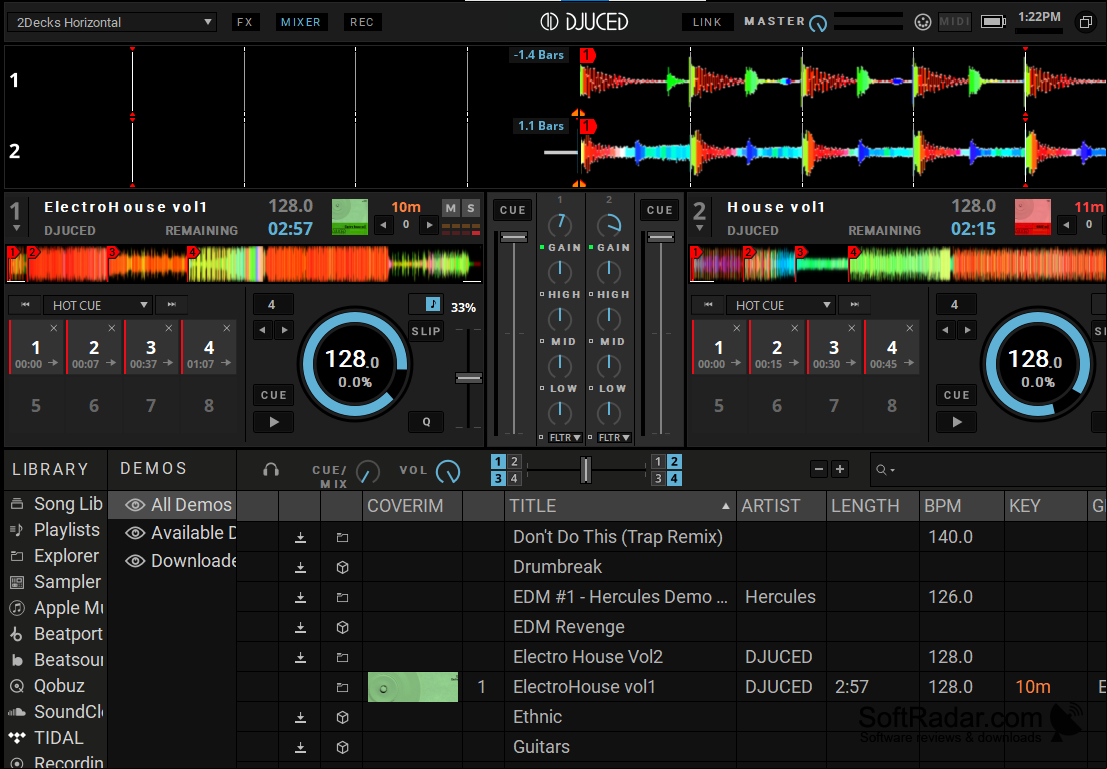Sort the library by TITLE column
The height and width of the screenshot is (769, 1107).
[x=621, y=506]
